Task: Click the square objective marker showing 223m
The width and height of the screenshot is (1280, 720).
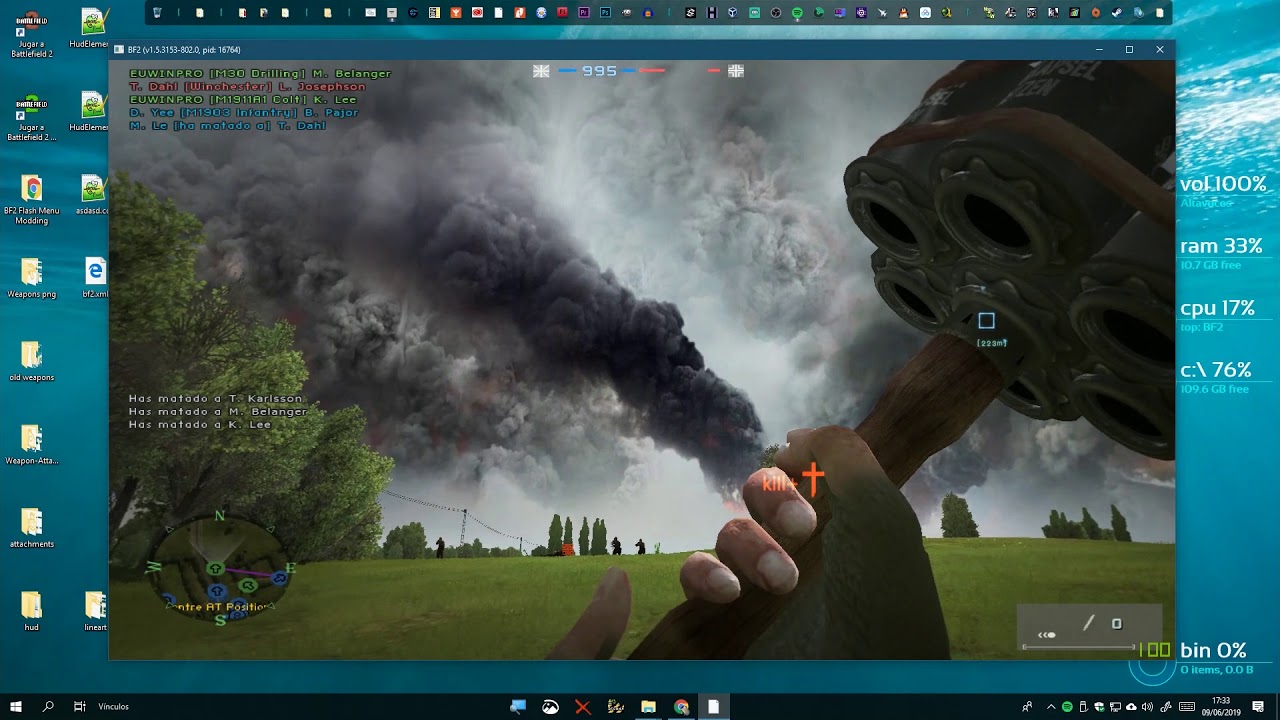Action: point(987,321)
